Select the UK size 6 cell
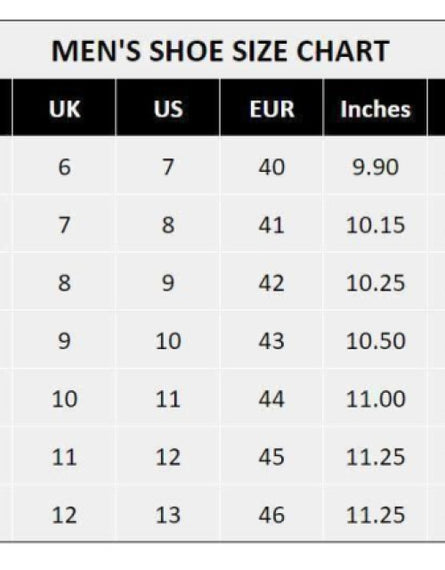 64,167
